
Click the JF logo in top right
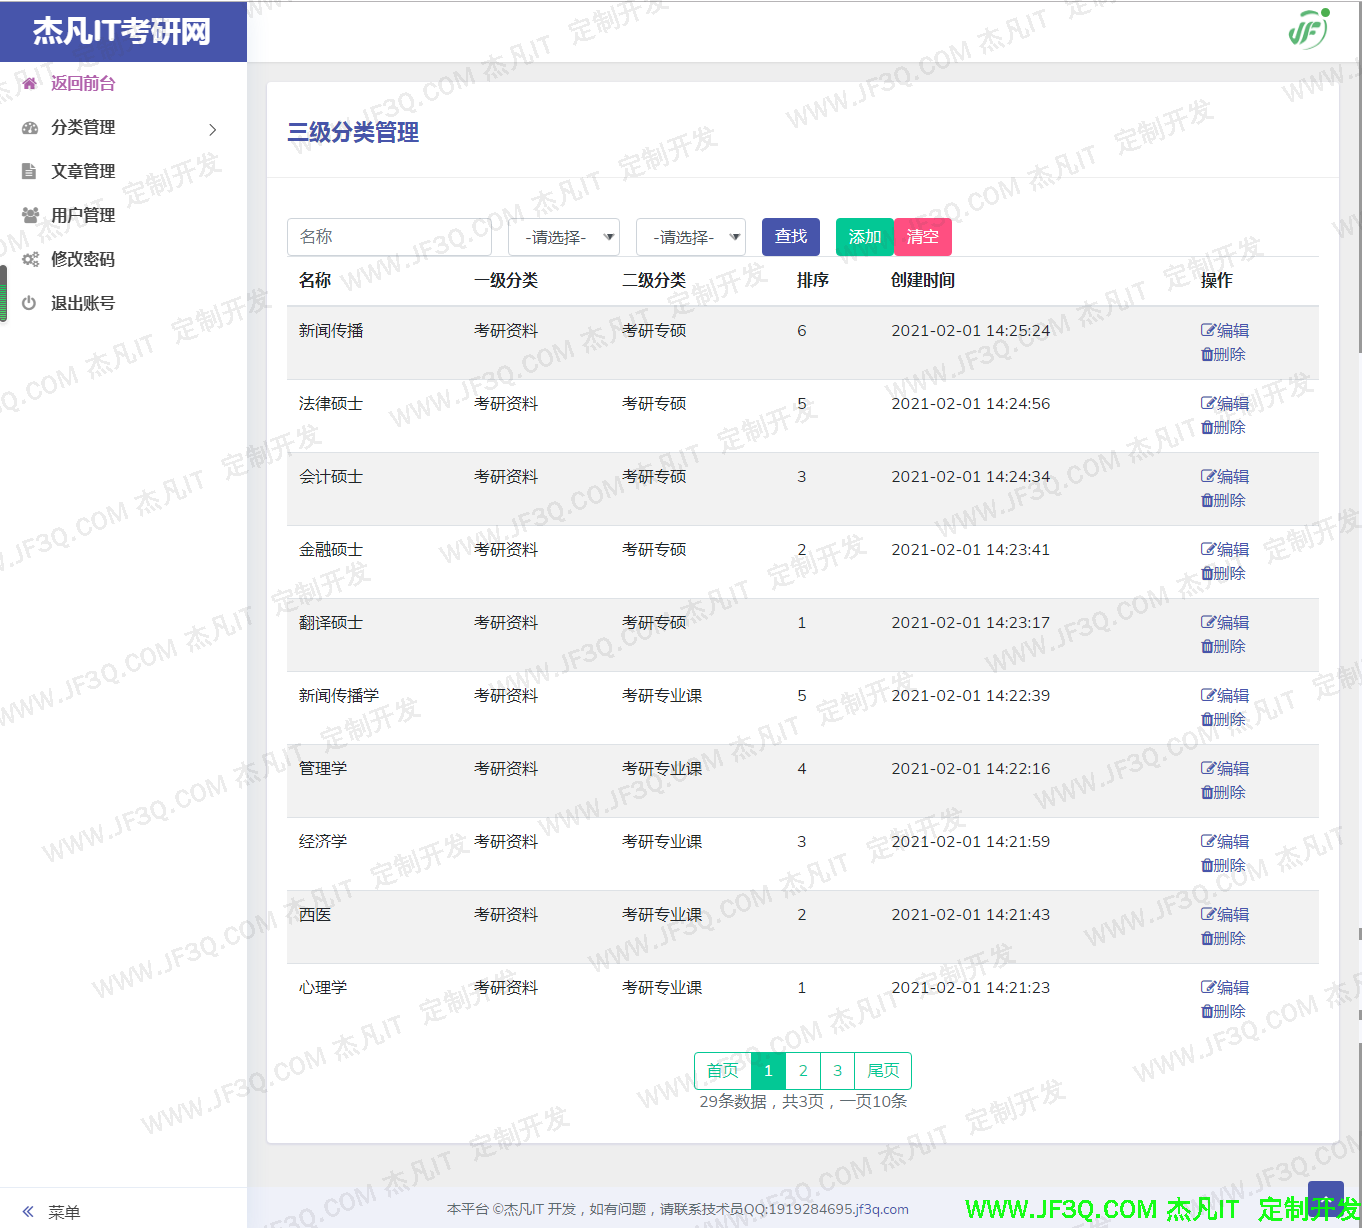pyautogui.click(x=1308, y=29)
